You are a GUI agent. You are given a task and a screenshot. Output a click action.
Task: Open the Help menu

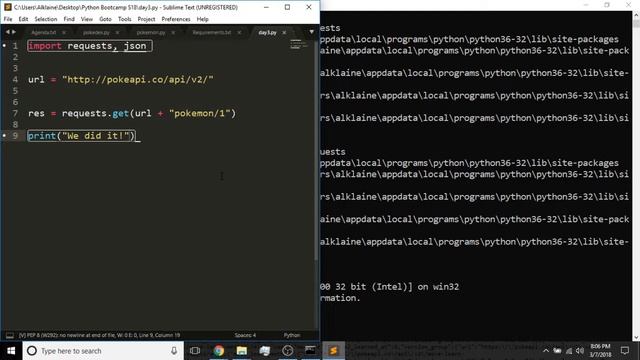click(x=202, y=19)
